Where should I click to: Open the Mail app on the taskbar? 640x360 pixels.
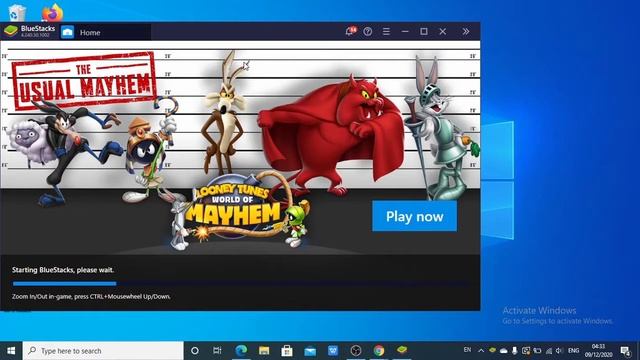tap(310, 351)
